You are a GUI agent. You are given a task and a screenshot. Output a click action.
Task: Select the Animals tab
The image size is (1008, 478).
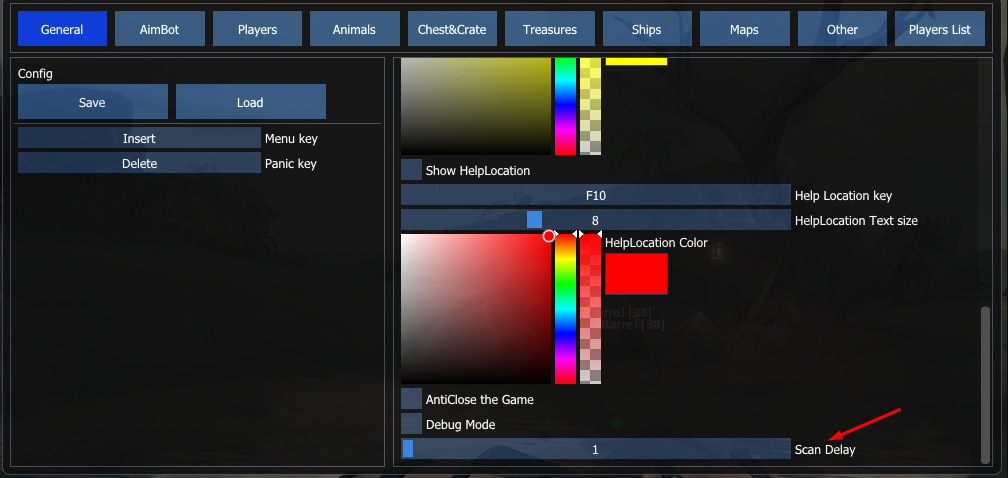(x=354, y=29)
